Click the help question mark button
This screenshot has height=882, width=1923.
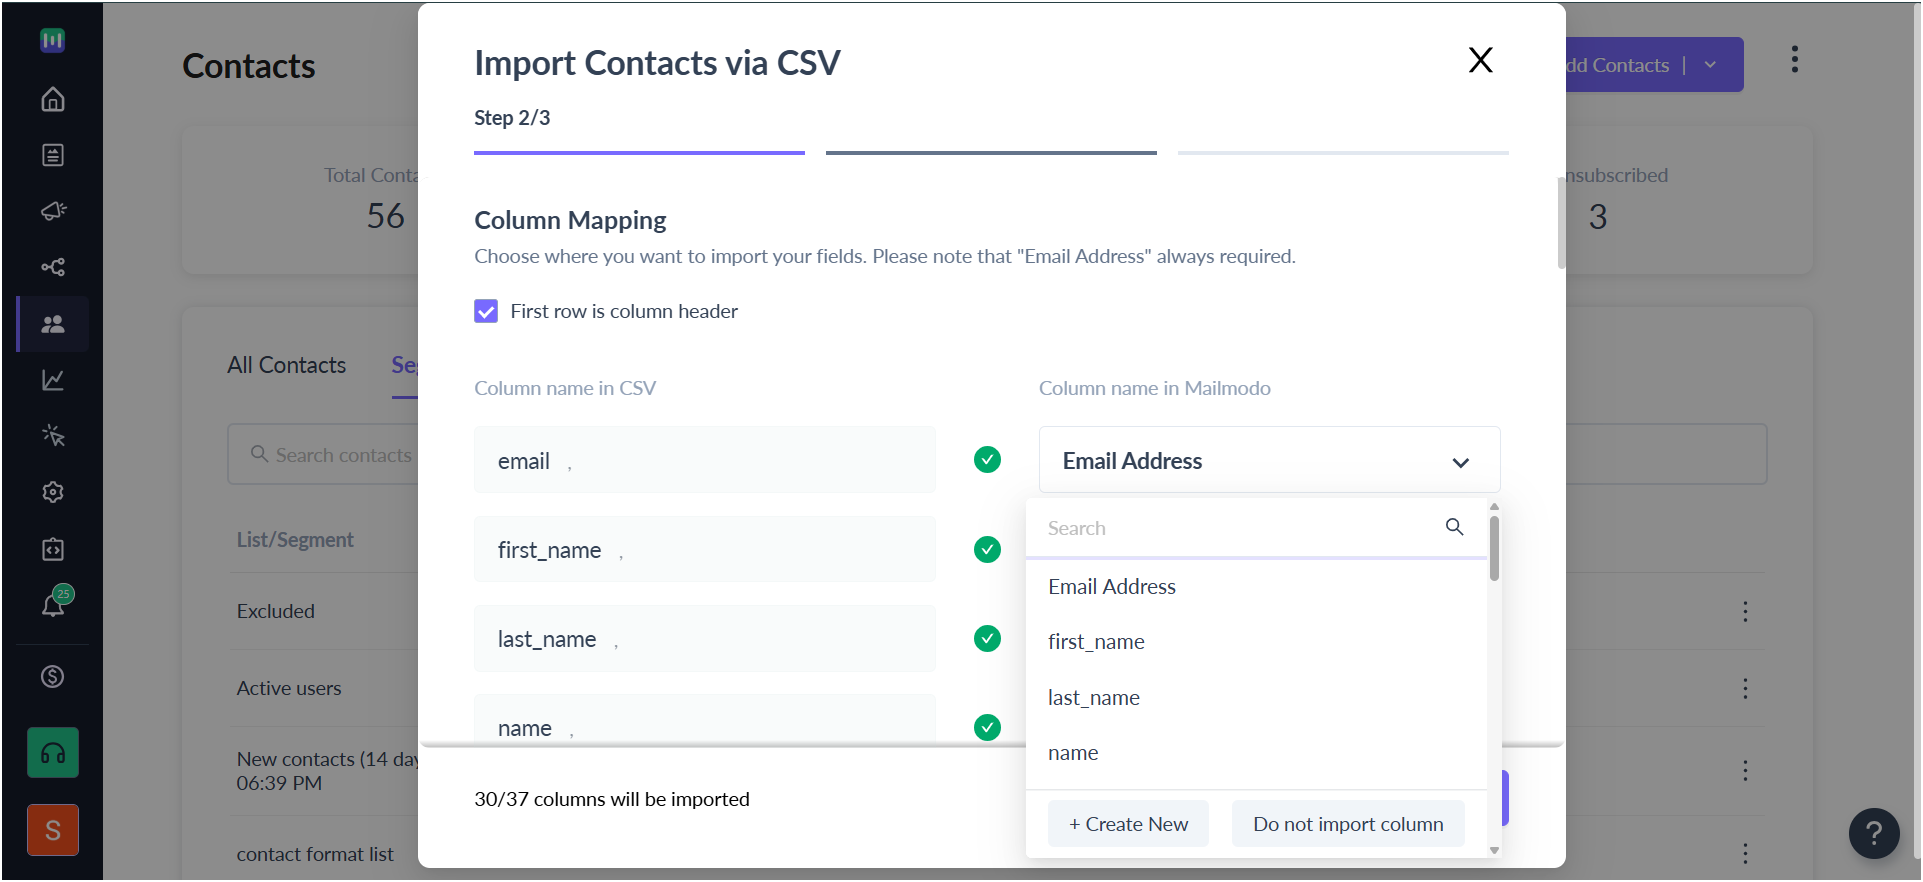(1874, 833)
